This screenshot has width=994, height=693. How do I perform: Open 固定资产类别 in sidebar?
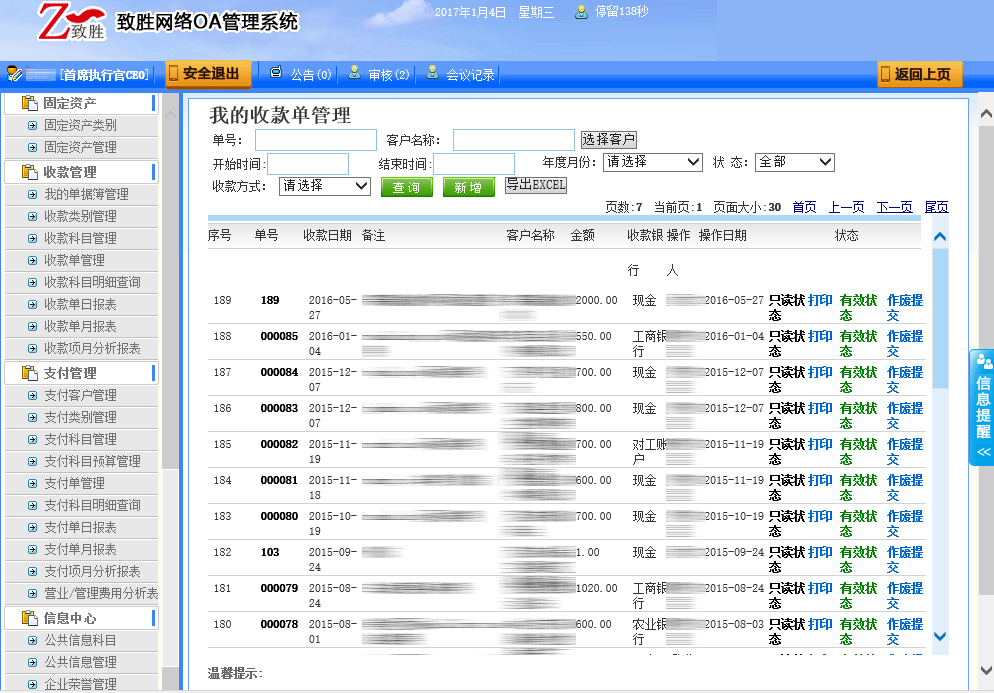point(80,126)
